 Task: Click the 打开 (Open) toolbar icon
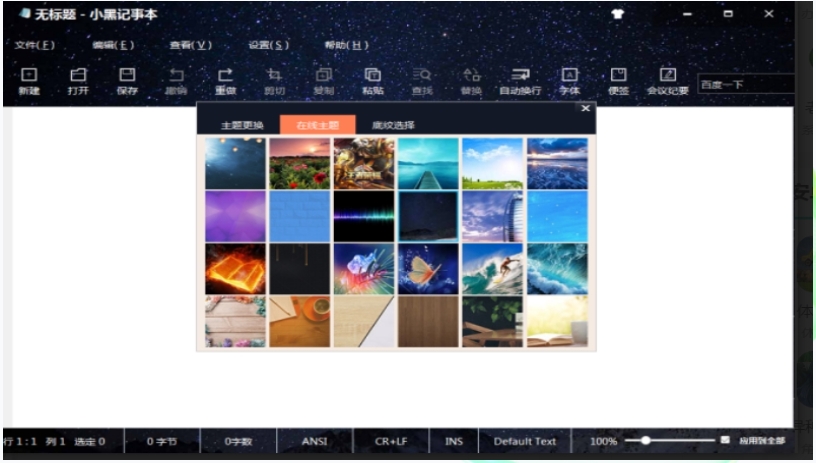[x=78, y=81]
